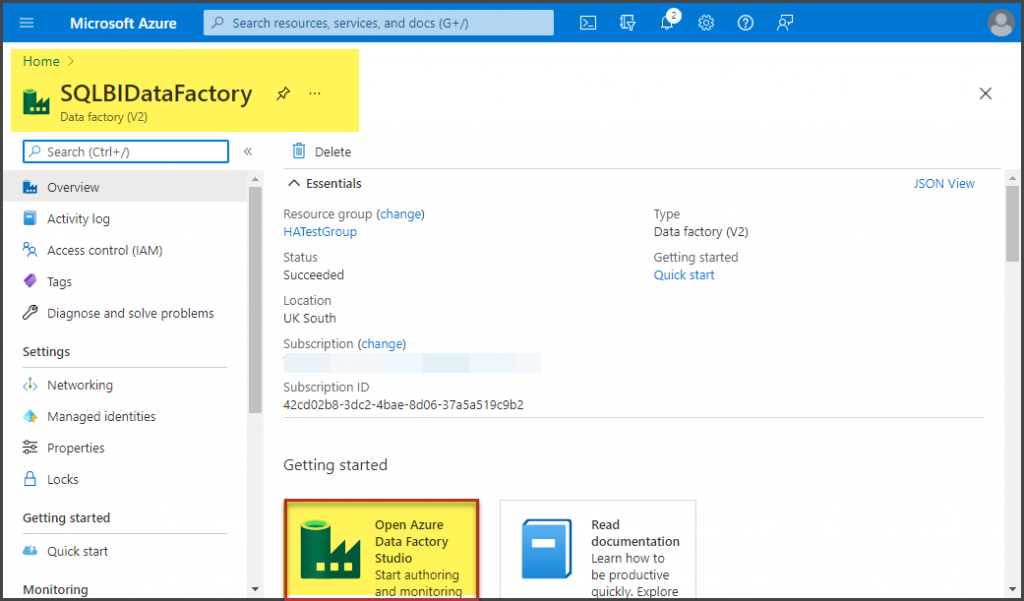The height and width of the screenshot is (601, 1024).
Task: Open the notifications bell
Action: pos(667,22)
